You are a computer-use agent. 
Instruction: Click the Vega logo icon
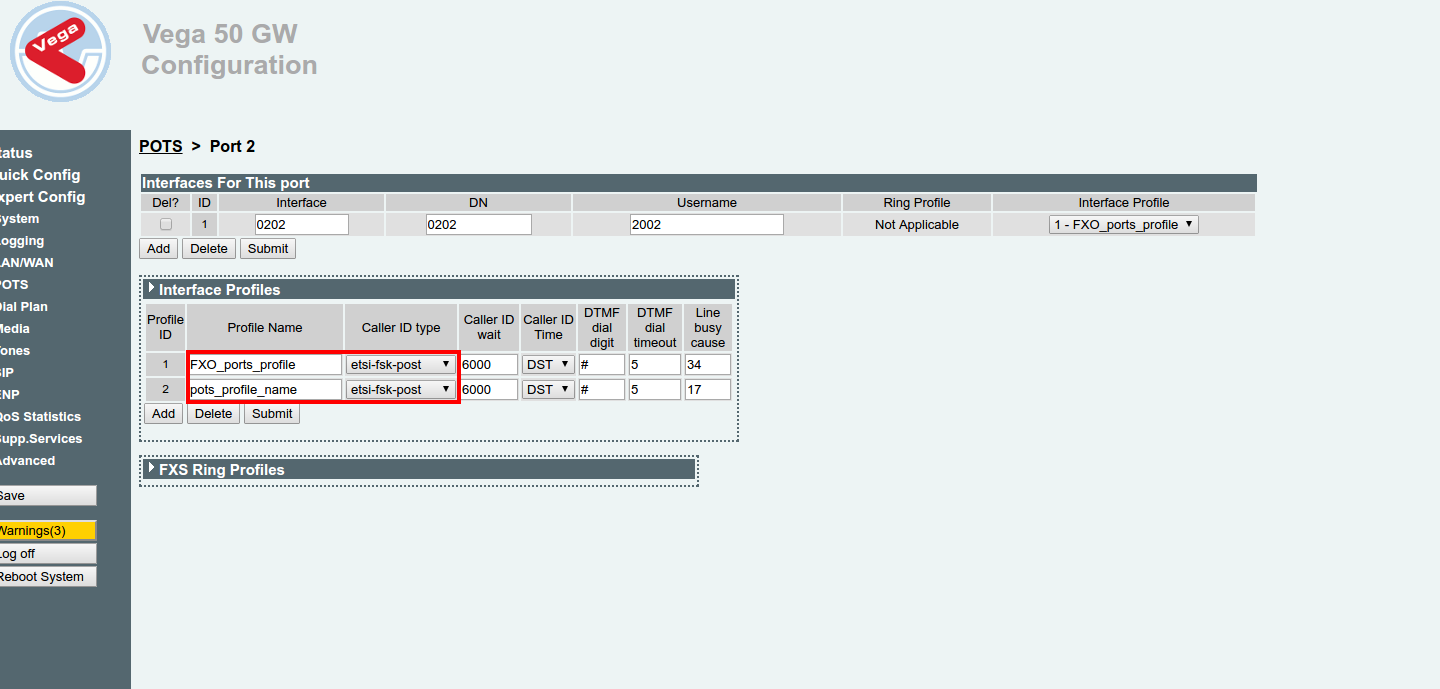60,52
